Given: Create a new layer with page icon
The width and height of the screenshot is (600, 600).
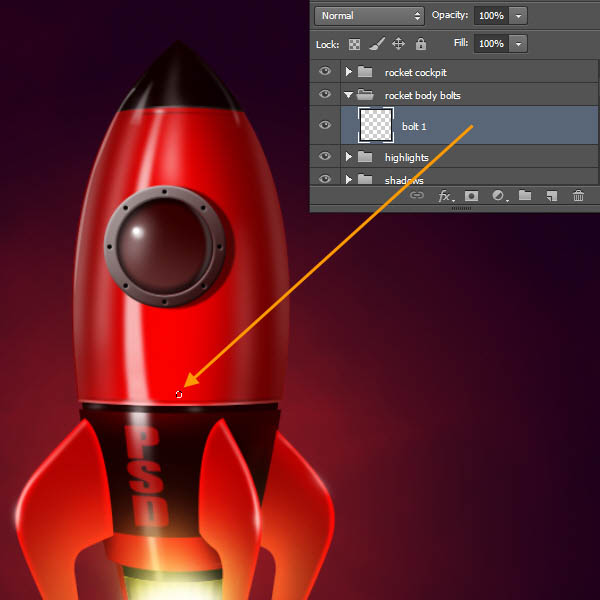Looking at the screenshot, I should 551,196.
